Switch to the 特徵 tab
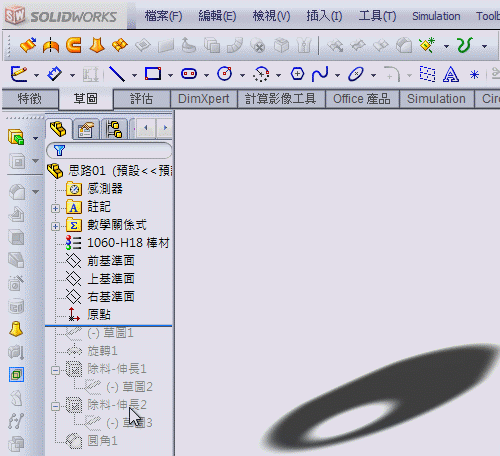 30,99
